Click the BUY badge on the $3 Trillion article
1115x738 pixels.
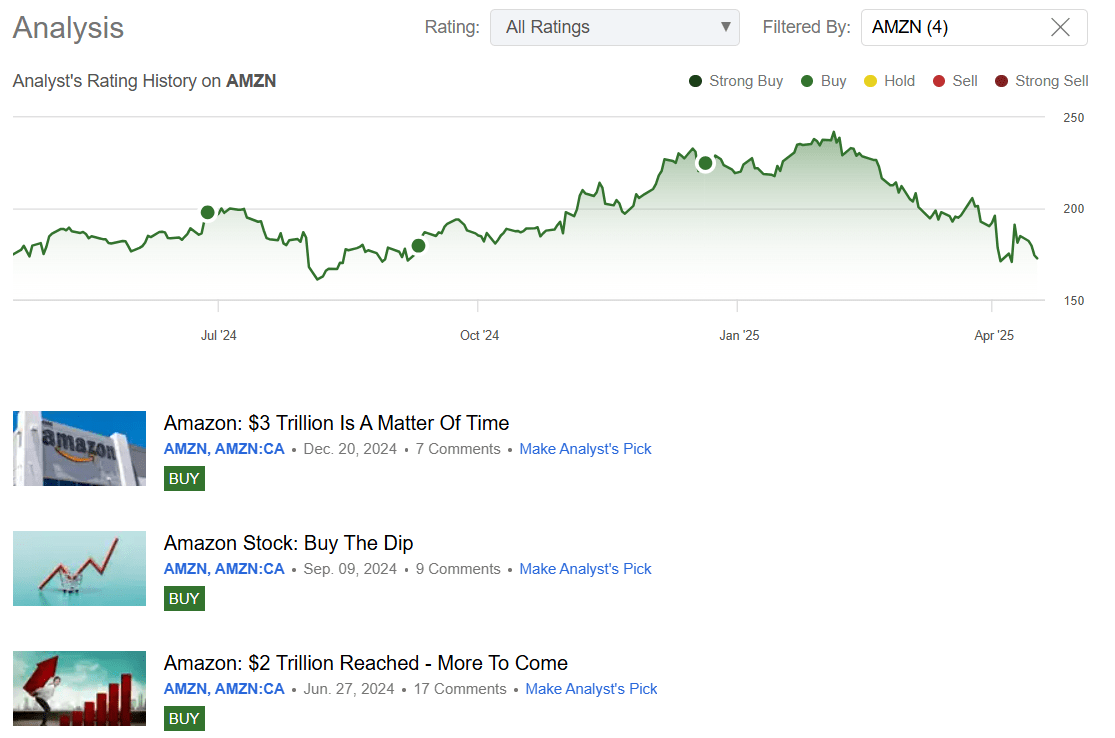[184, 478]
